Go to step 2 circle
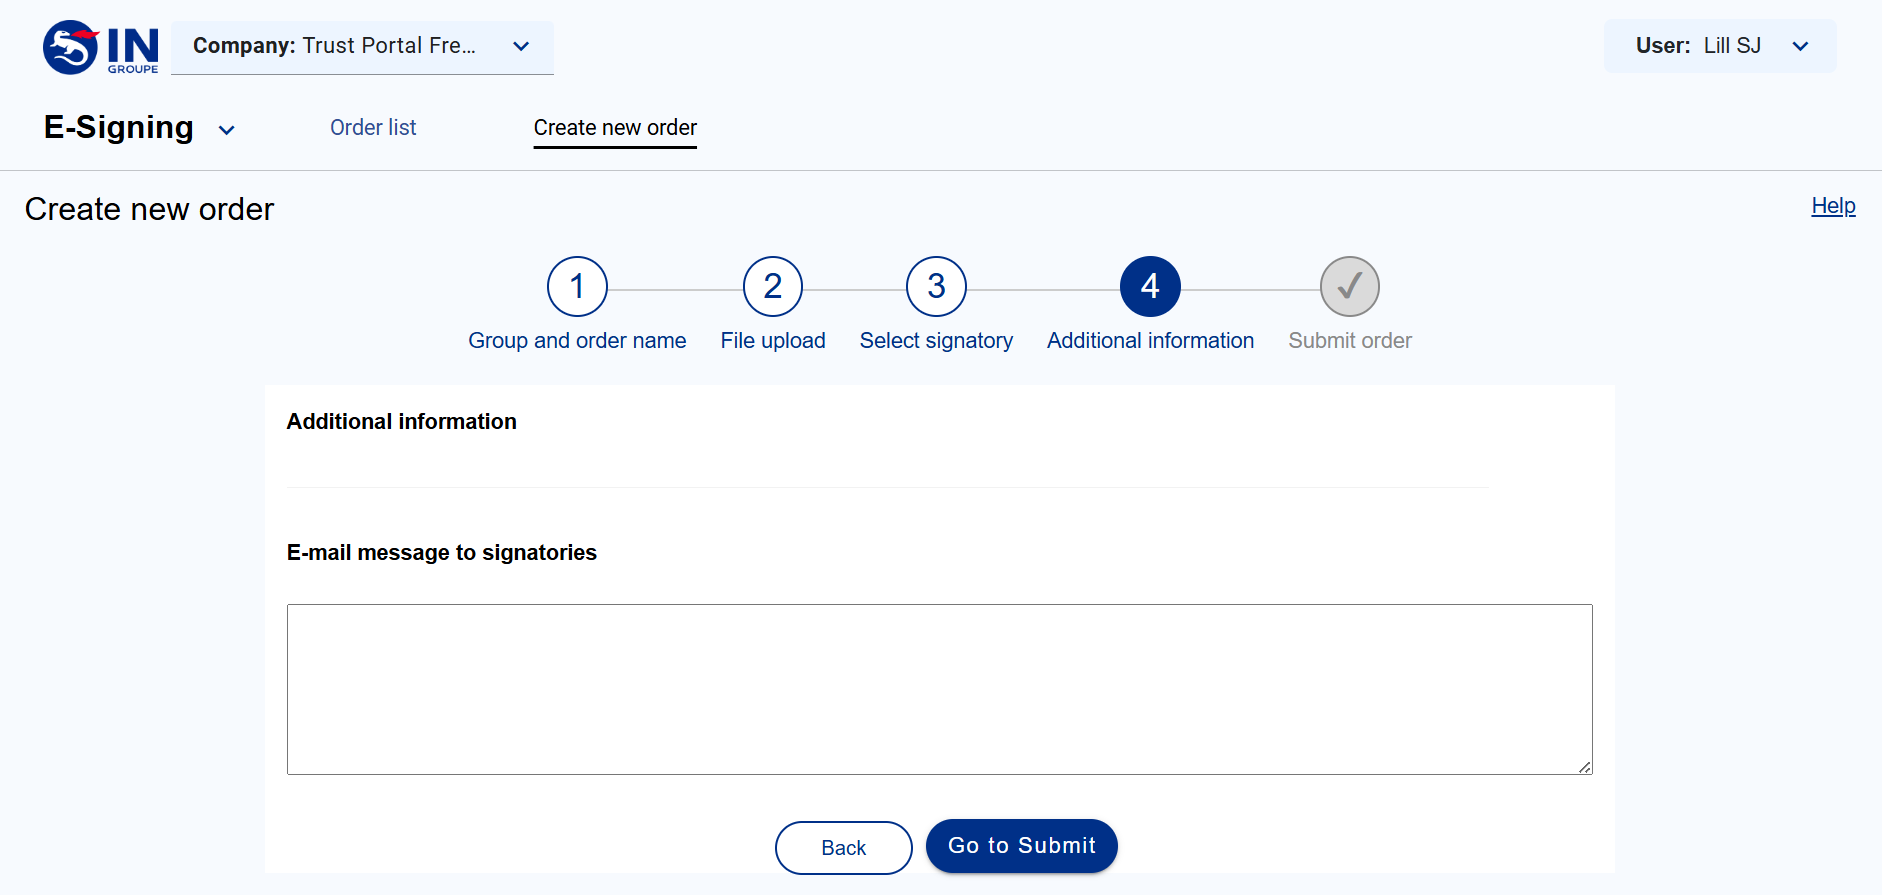 point(773,287)
